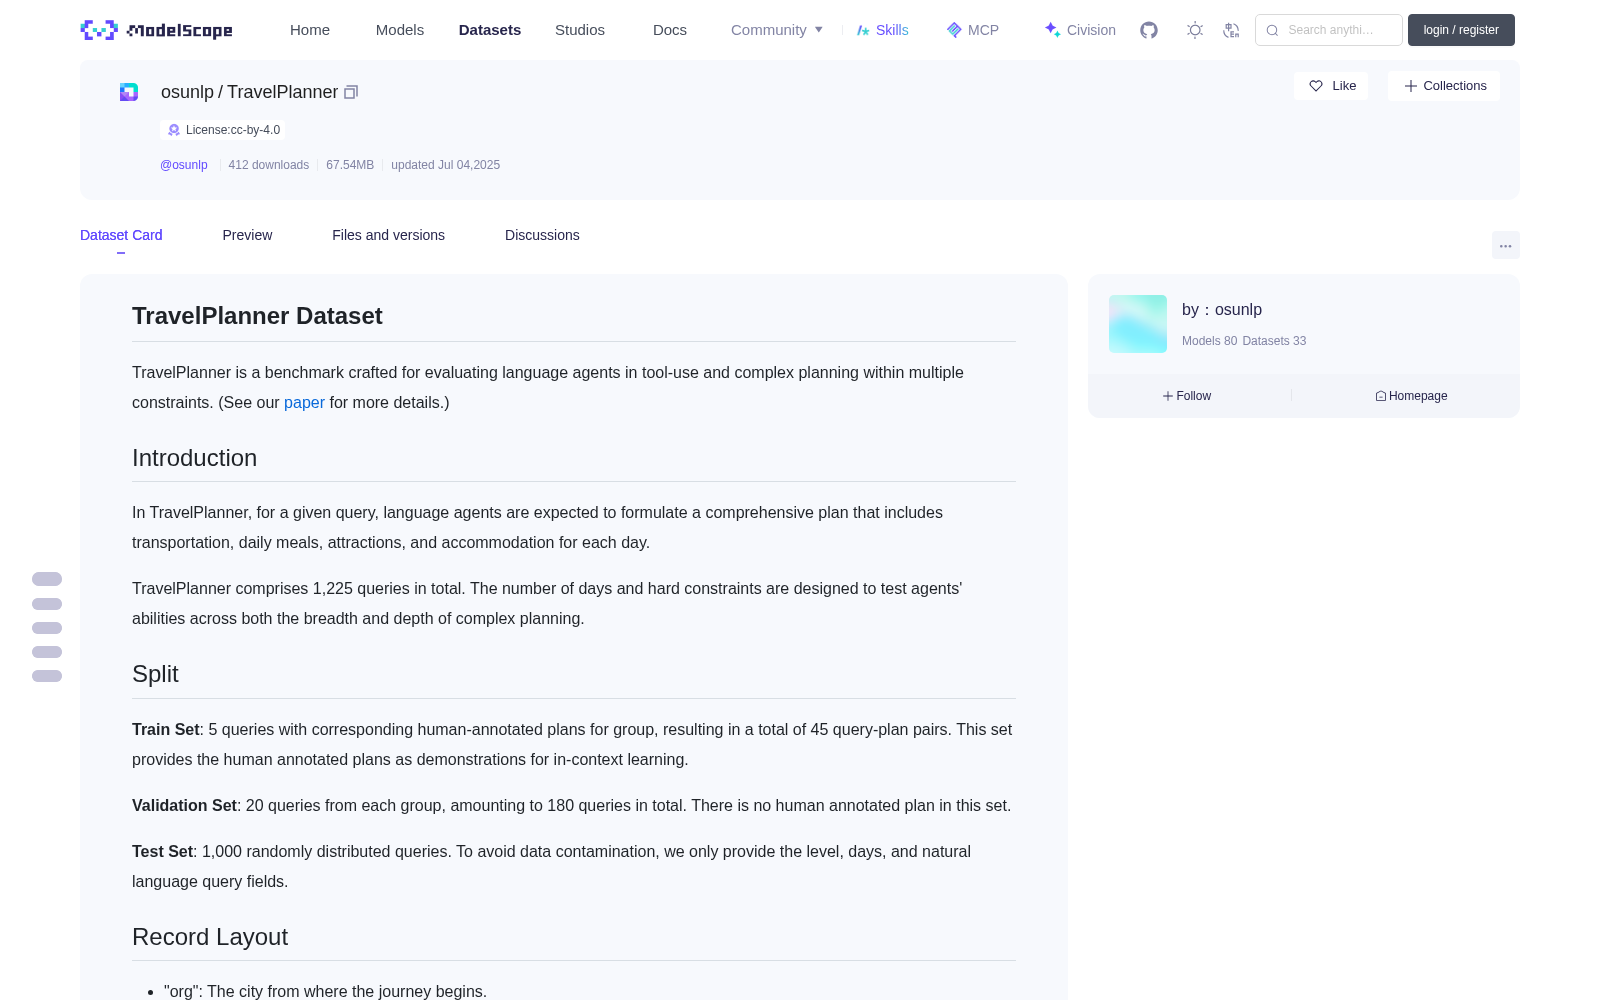The width and height of the screenshot is (1600, 1000).
Task: Click the '67.54MB' size text
Action: (350, 165)
